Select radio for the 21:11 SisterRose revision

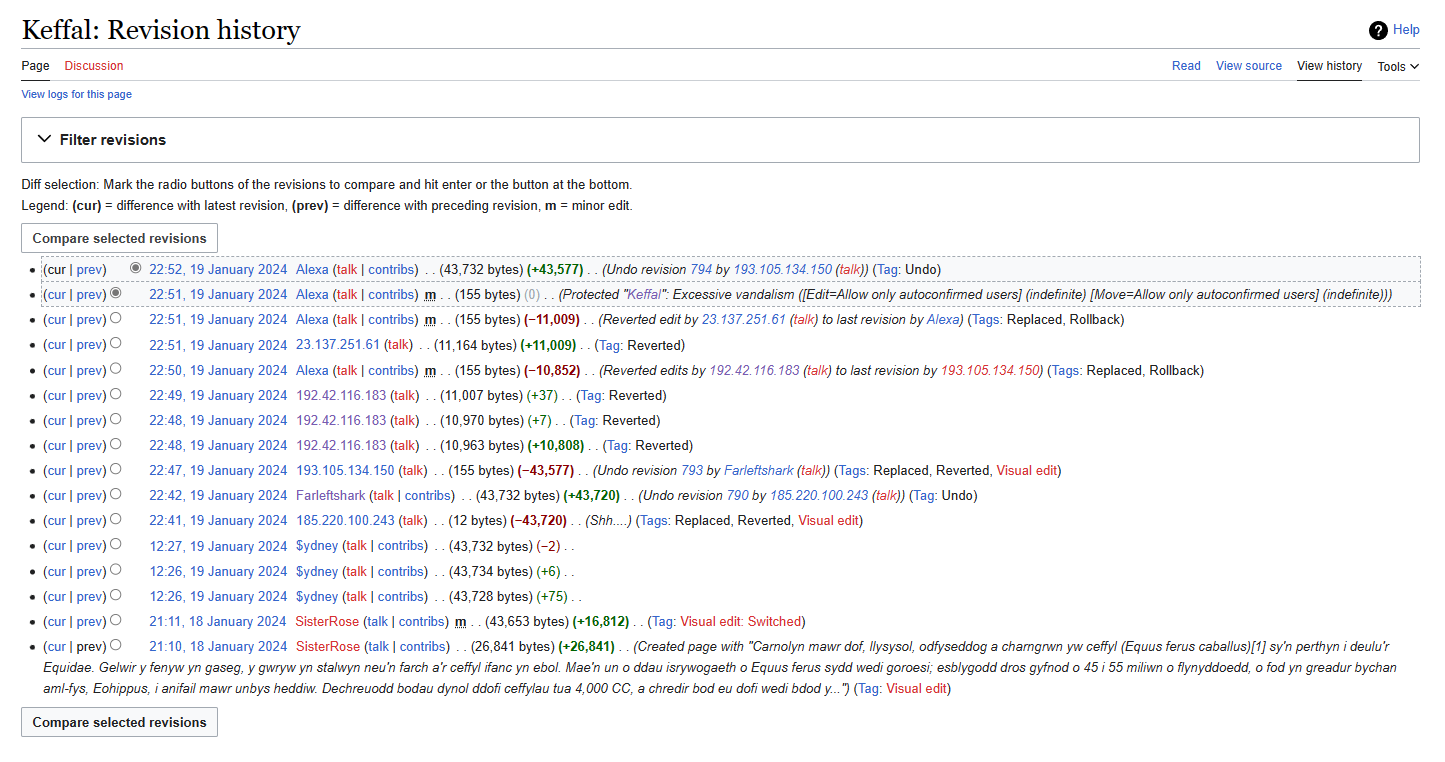click(116, 620)
